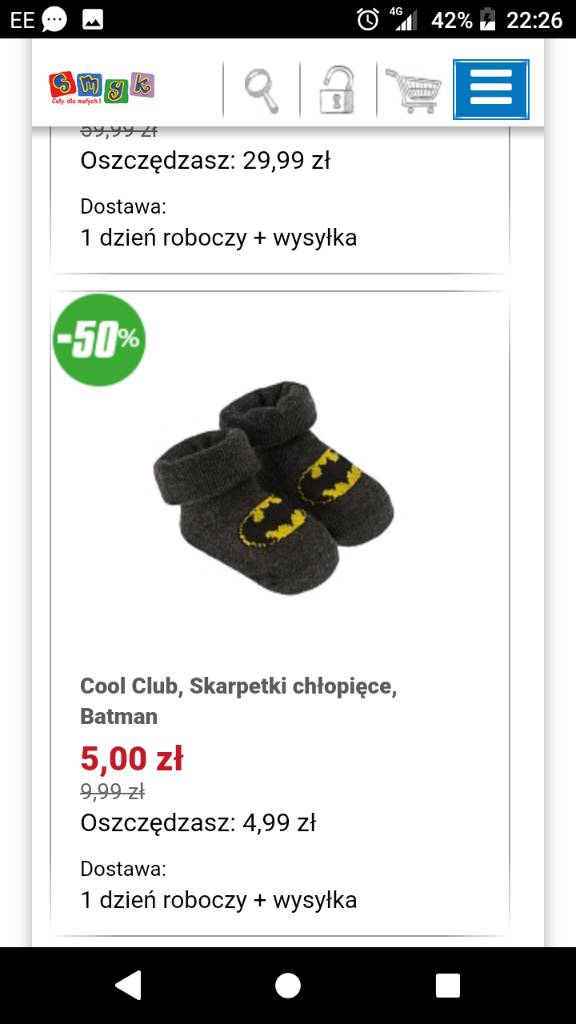Expand the blue hamburger menu
This screenshot has width=576, height=1024.
(x=491, y=89)
